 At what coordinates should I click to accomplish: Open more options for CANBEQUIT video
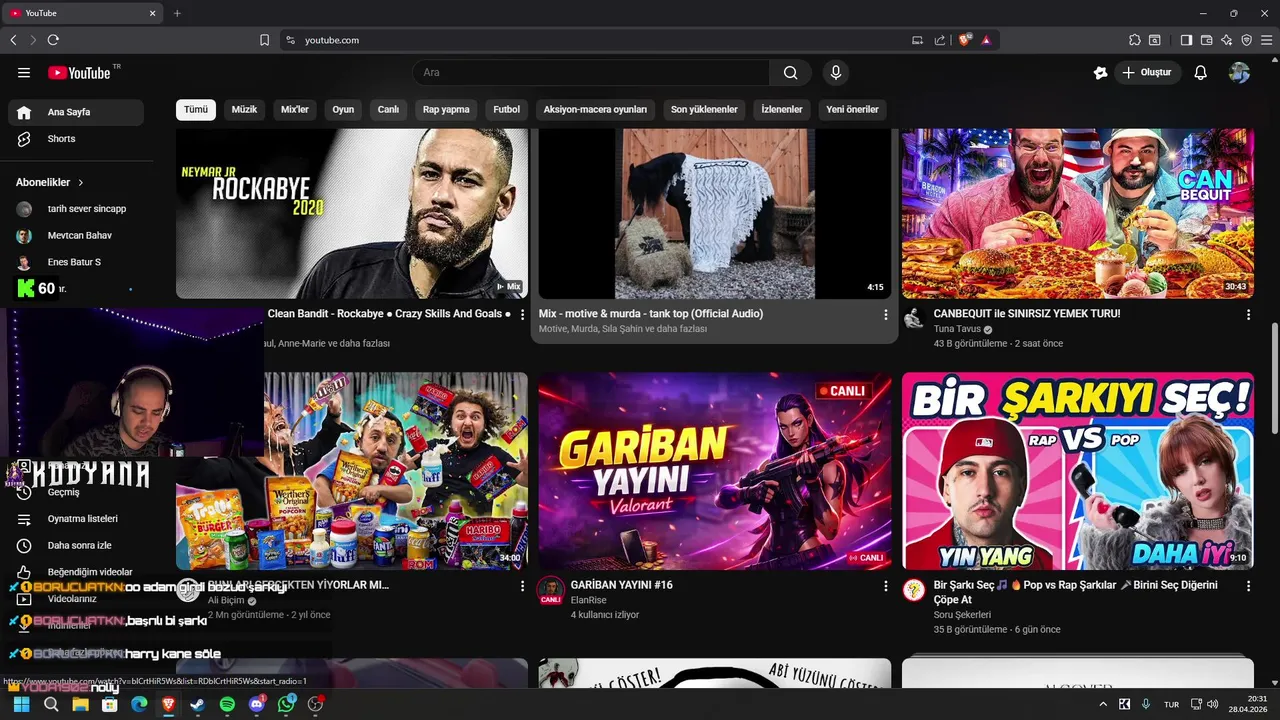[x=1248, y=314]
